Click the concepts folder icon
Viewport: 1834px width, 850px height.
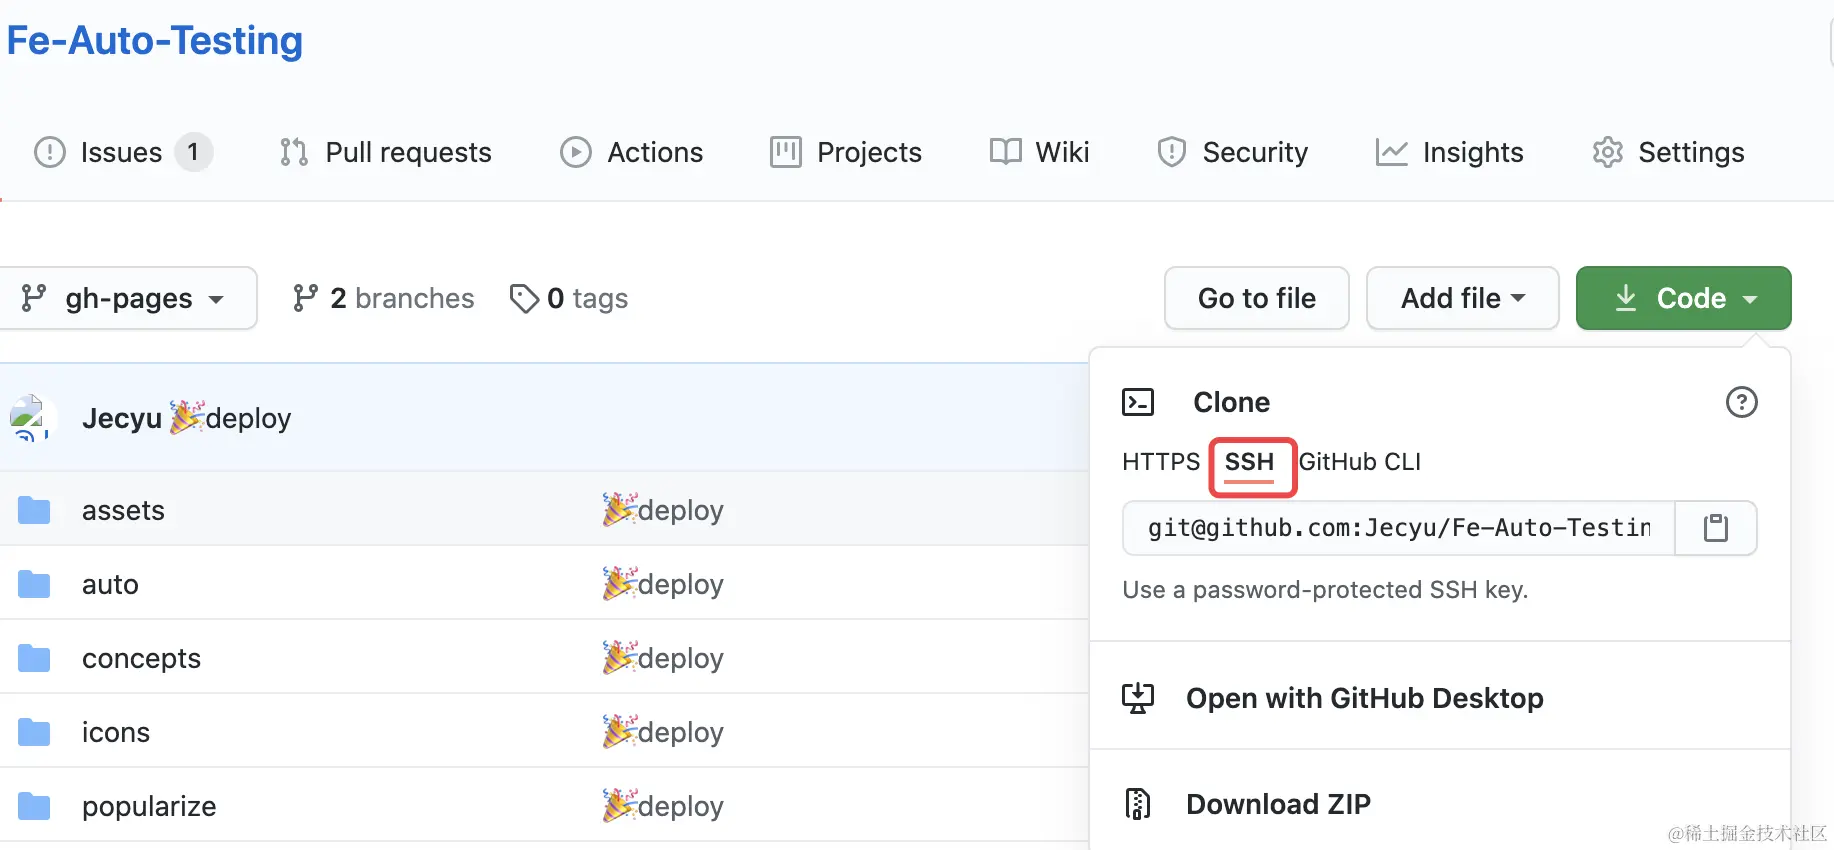click(34, 658)
